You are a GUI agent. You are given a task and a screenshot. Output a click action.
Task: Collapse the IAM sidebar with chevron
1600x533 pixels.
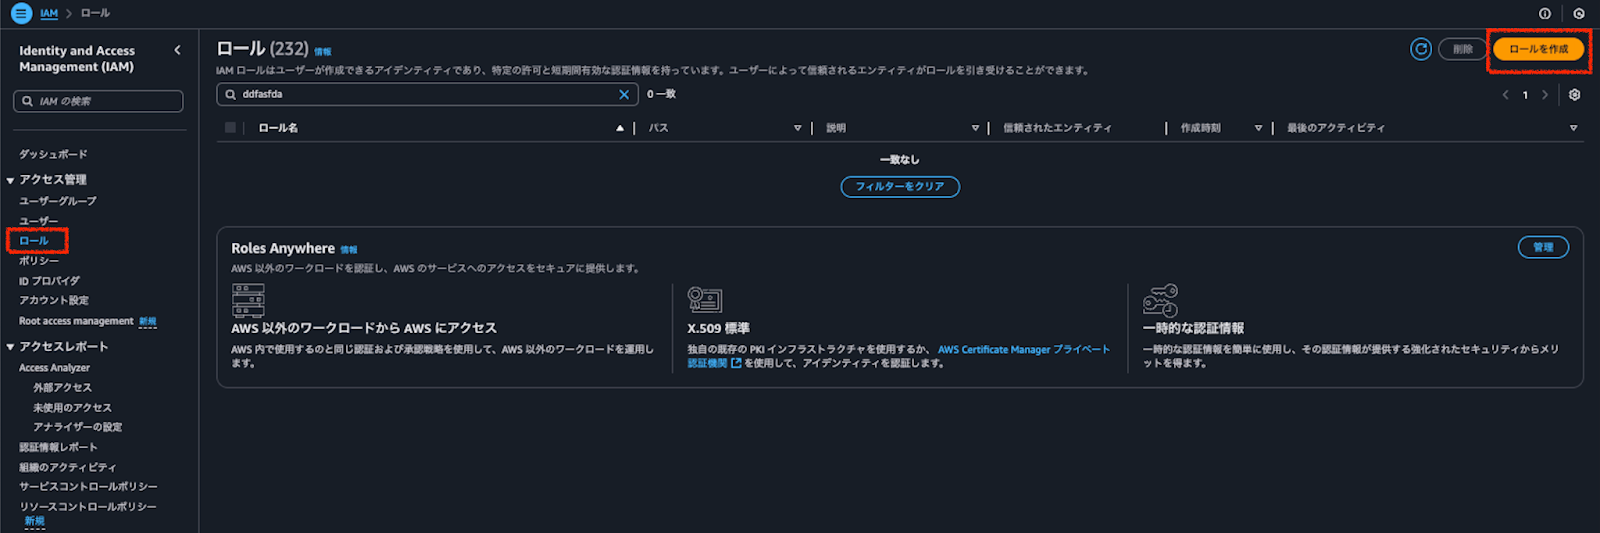[178, 50]
